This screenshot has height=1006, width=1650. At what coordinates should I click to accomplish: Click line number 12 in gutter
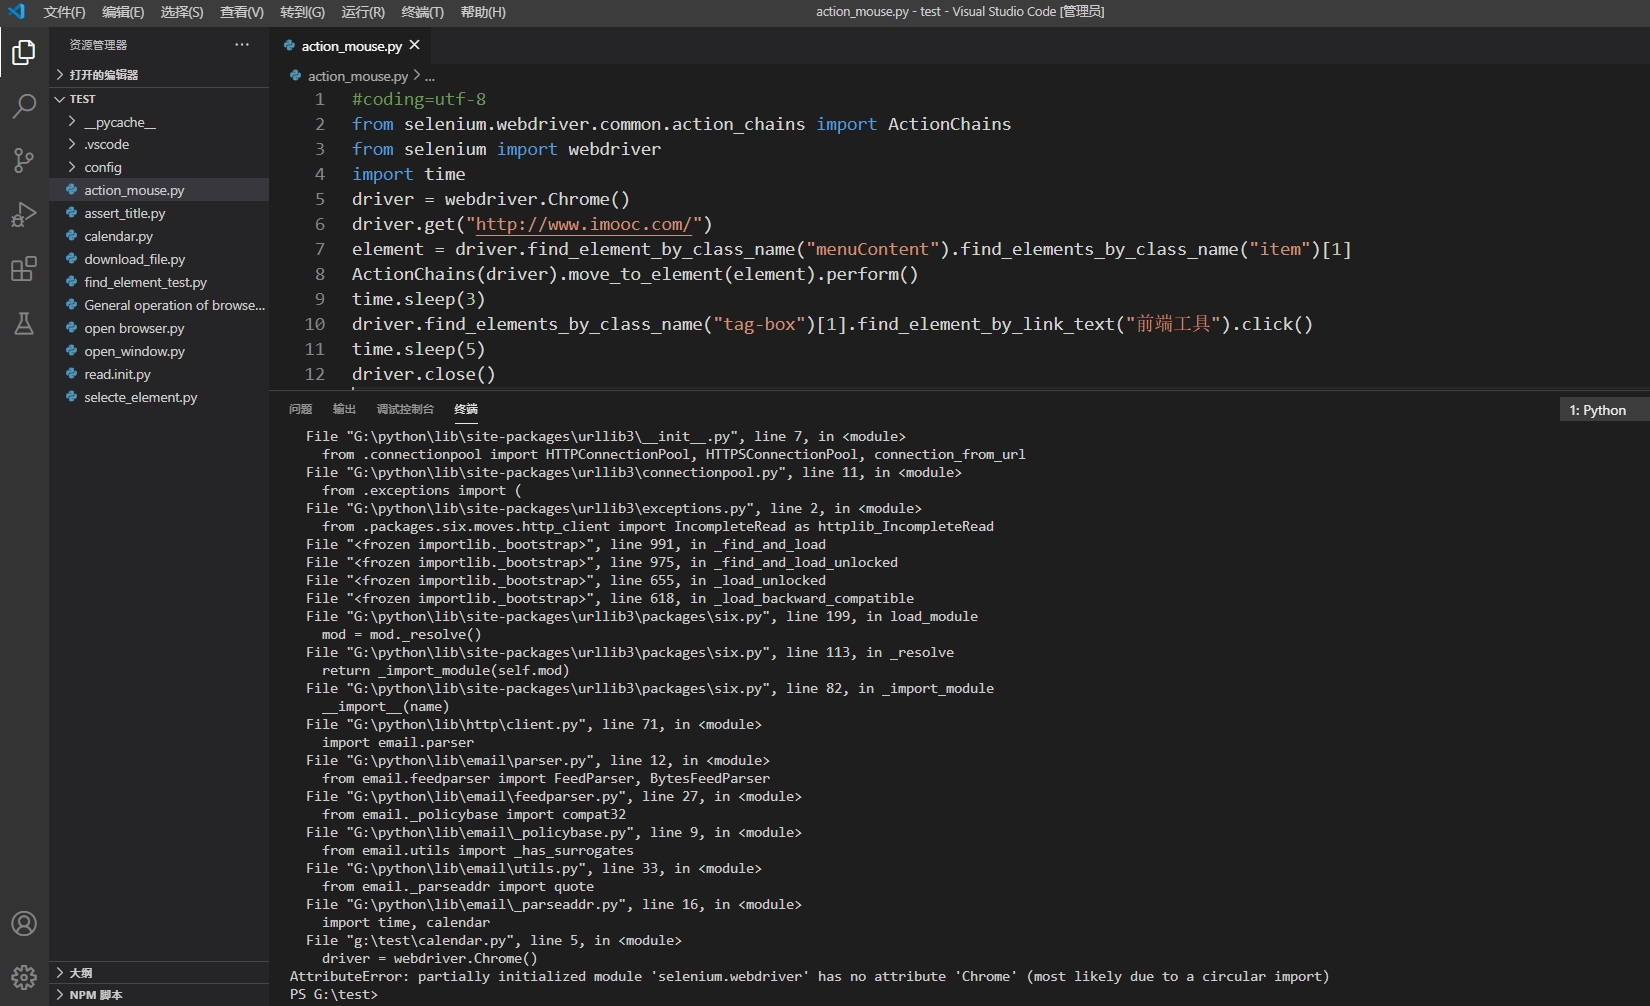pos(314,374)
